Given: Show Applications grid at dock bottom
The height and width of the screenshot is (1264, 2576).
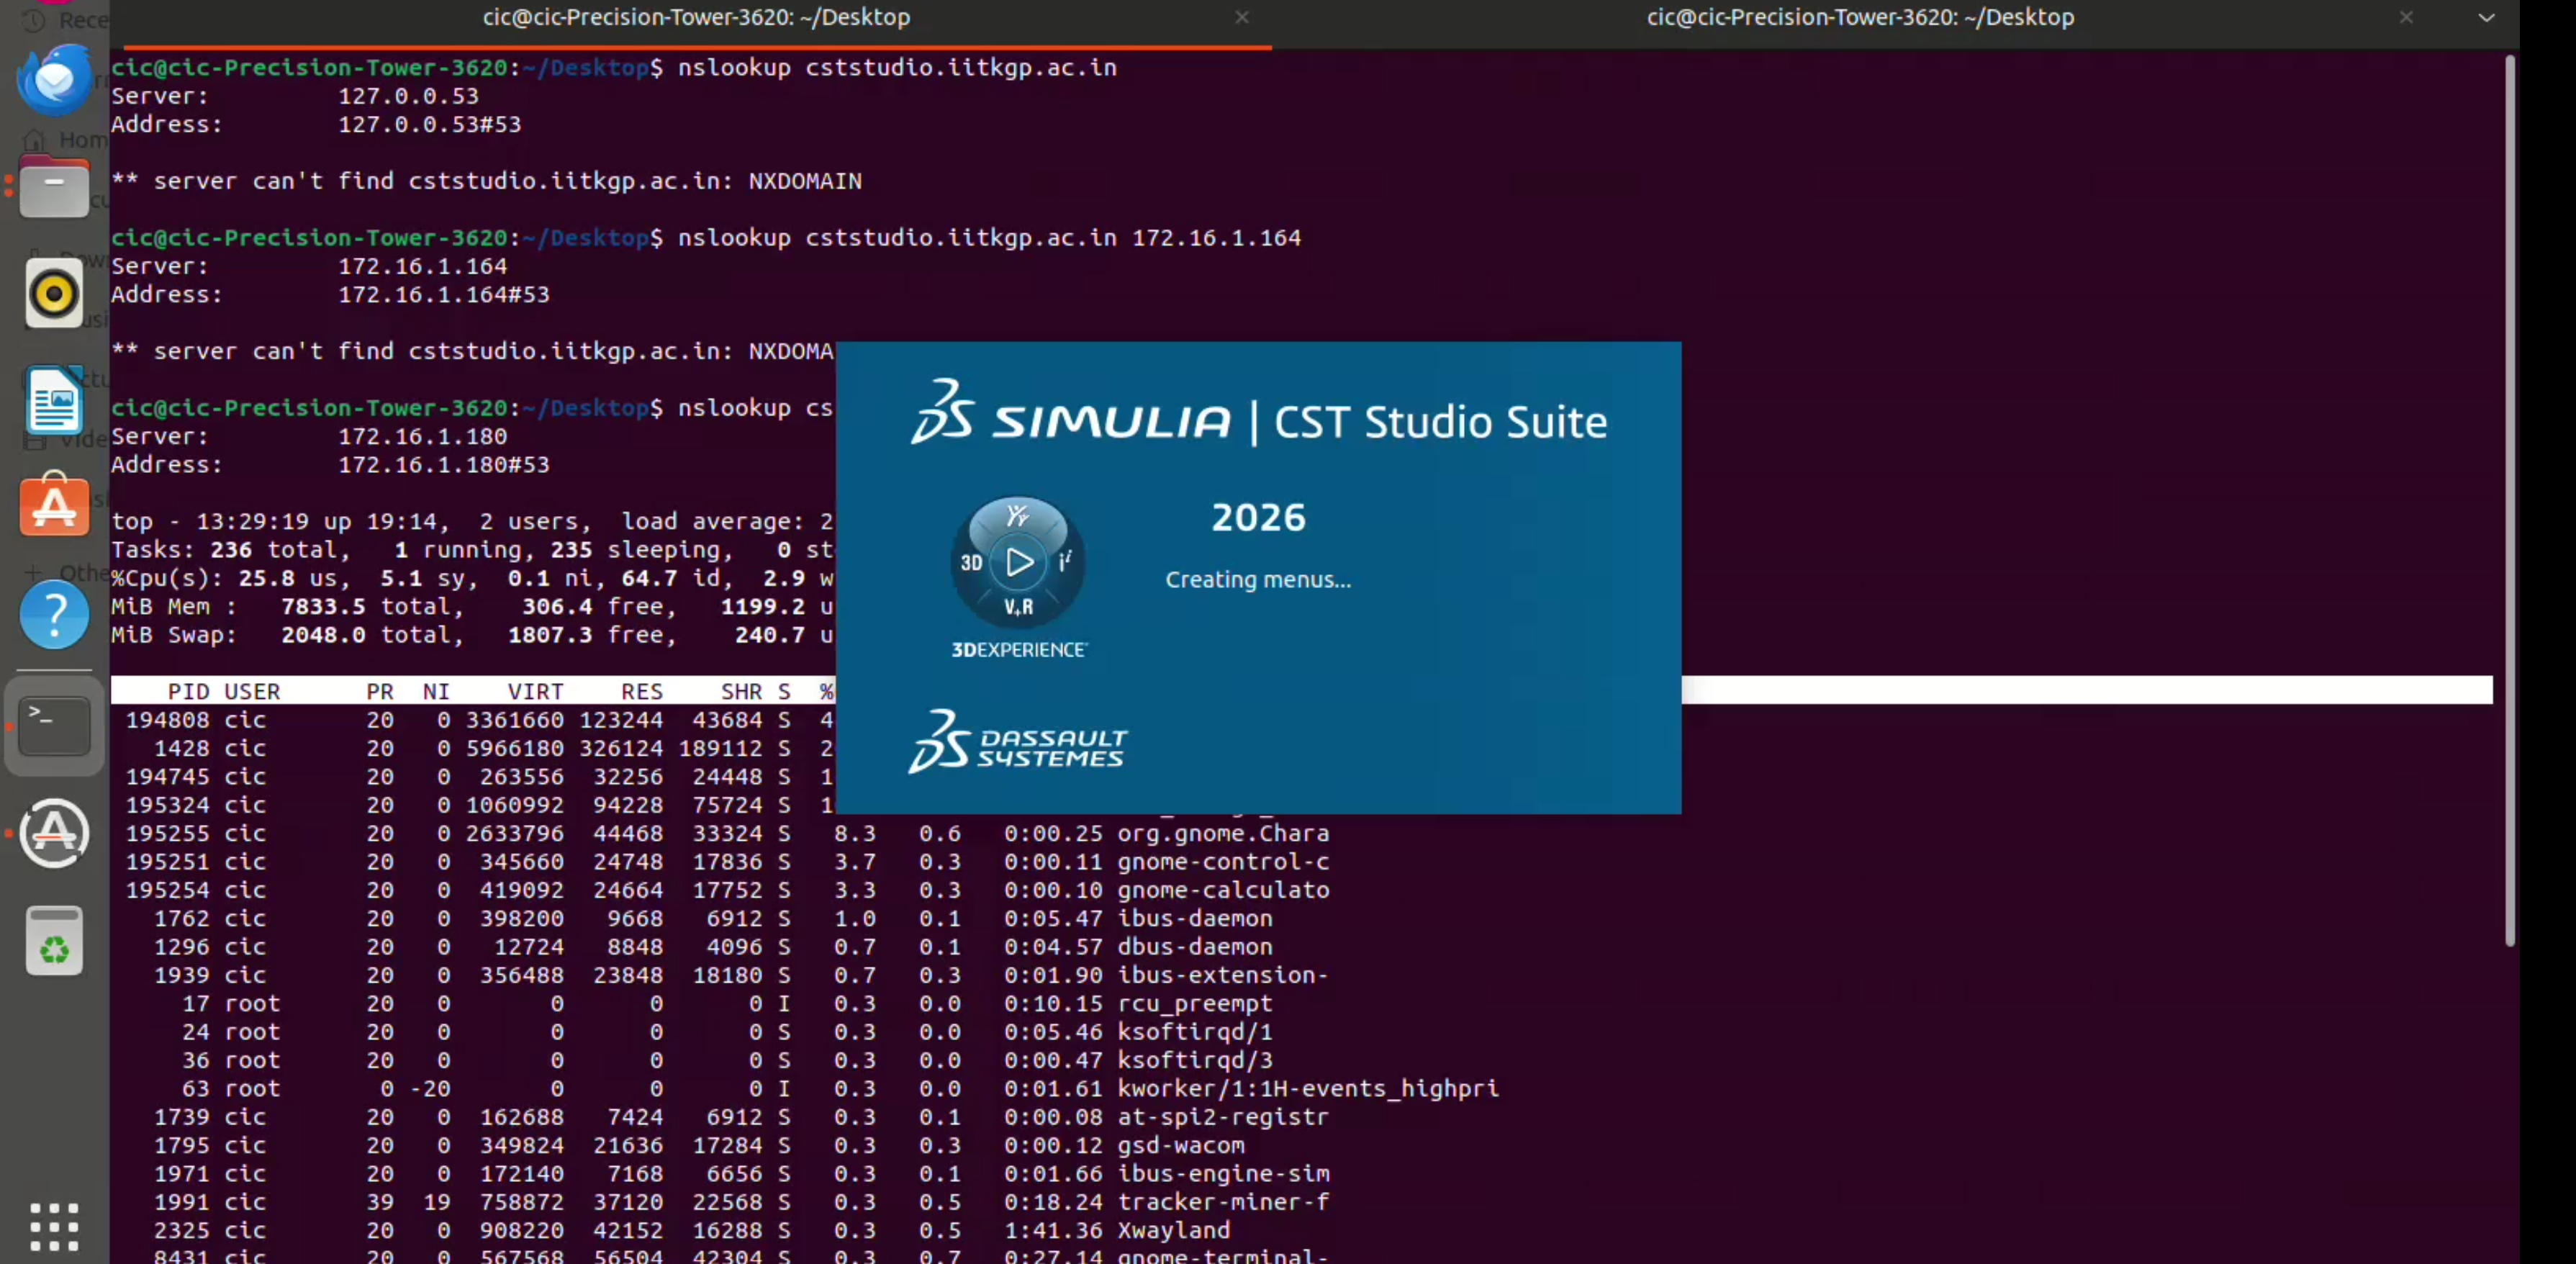Looking at the screenshot, I should (54, 1226).
